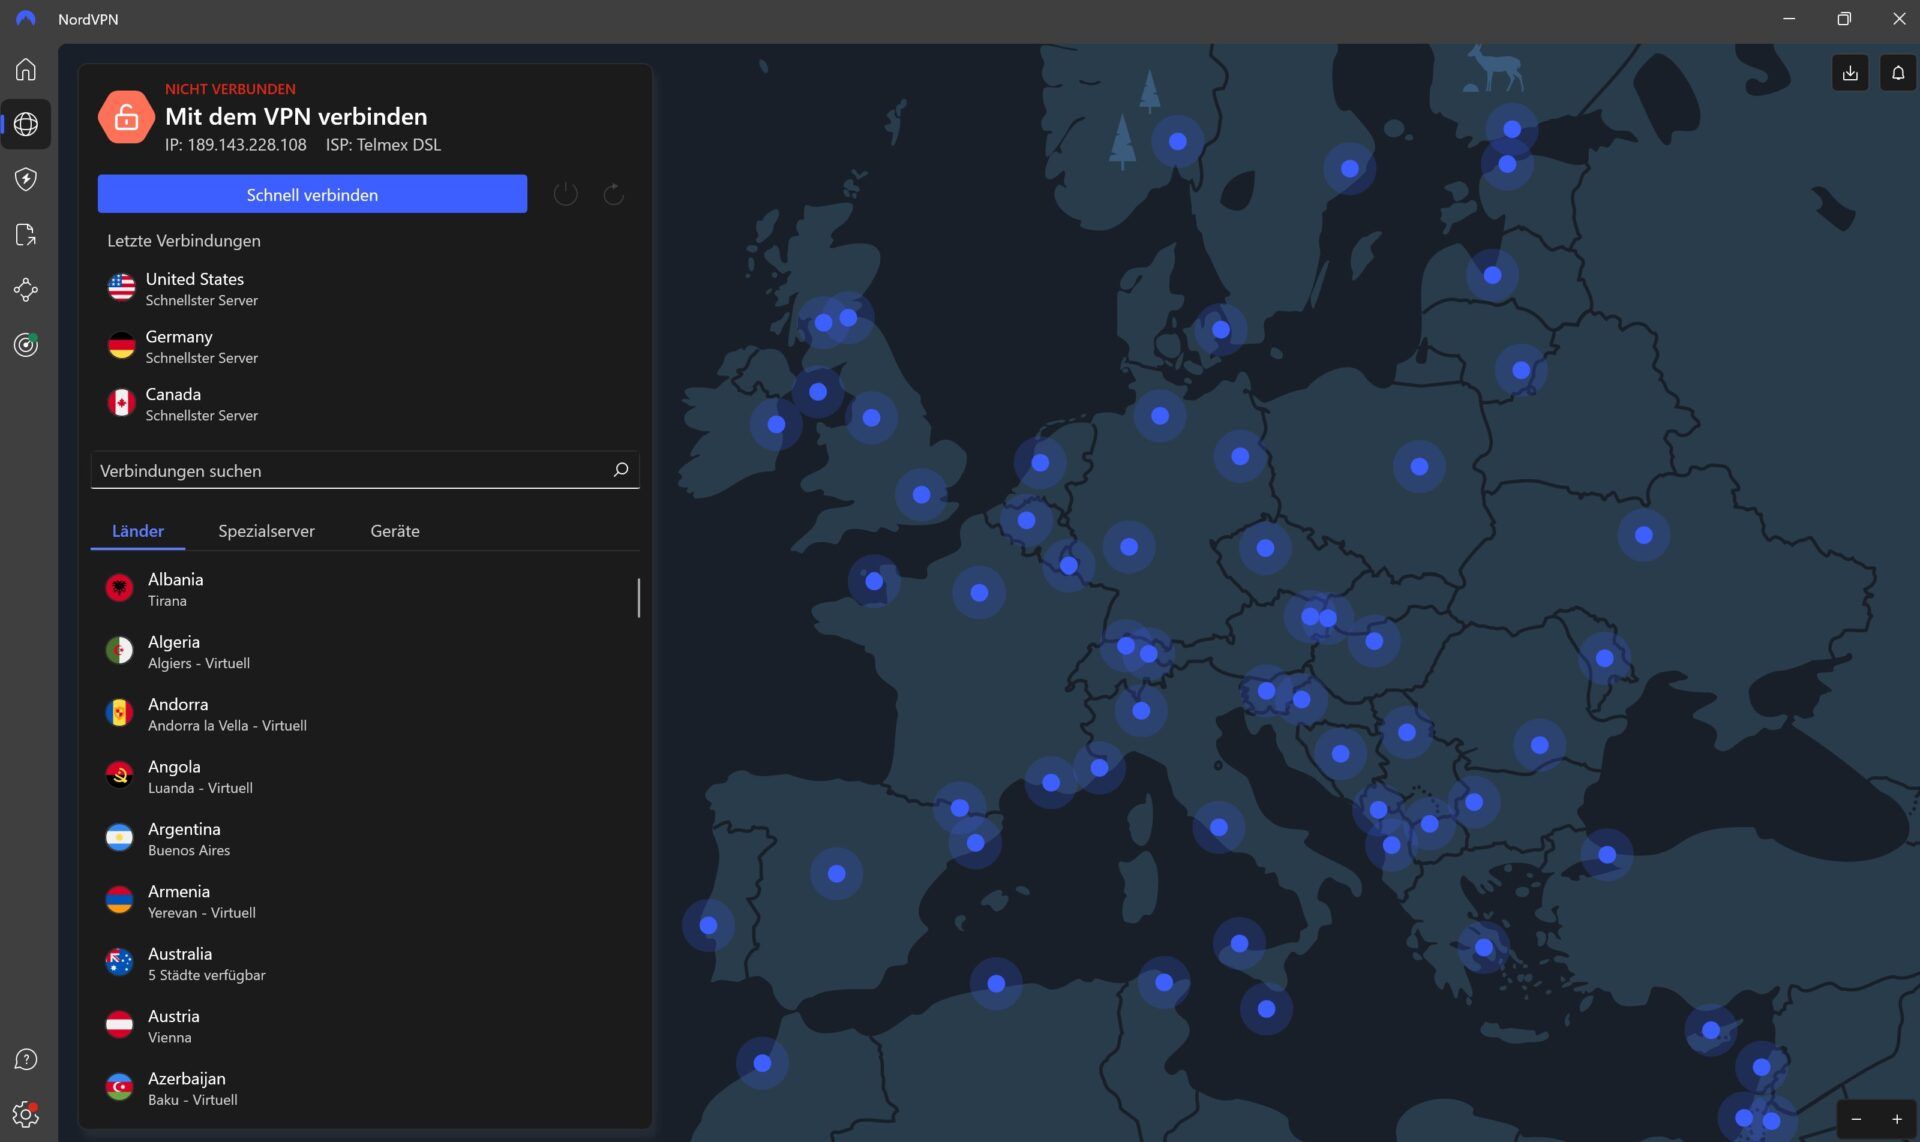Switch to the Spezialserver tab
Image resolution: width=1920 pixels, height=1142 pixels.
266,531
